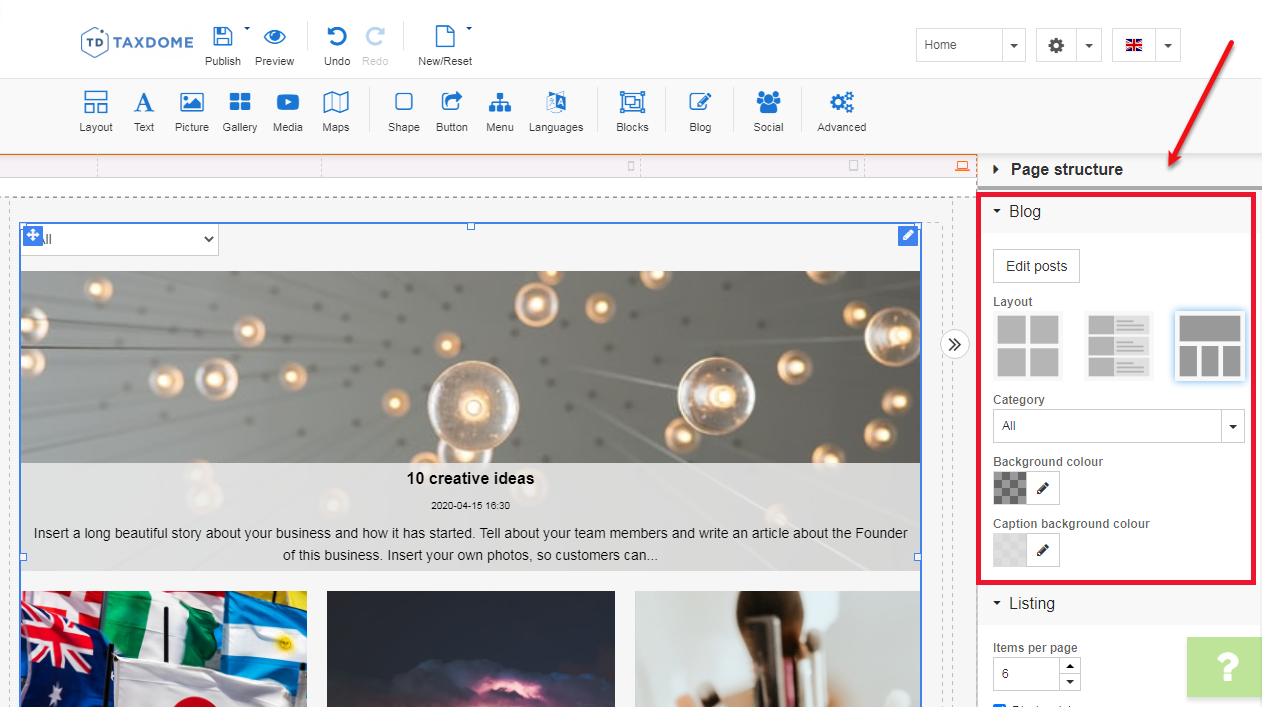Click the Publish save icon
The width and height of the screenshot is (1262, 726).
[222, 37]
